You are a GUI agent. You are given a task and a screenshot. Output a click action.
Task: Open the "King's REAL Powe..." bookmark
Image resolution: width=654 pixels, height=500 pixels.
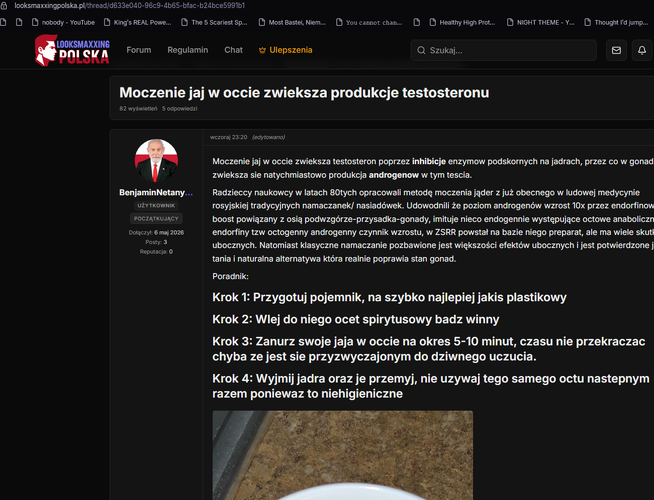(138, 23)
